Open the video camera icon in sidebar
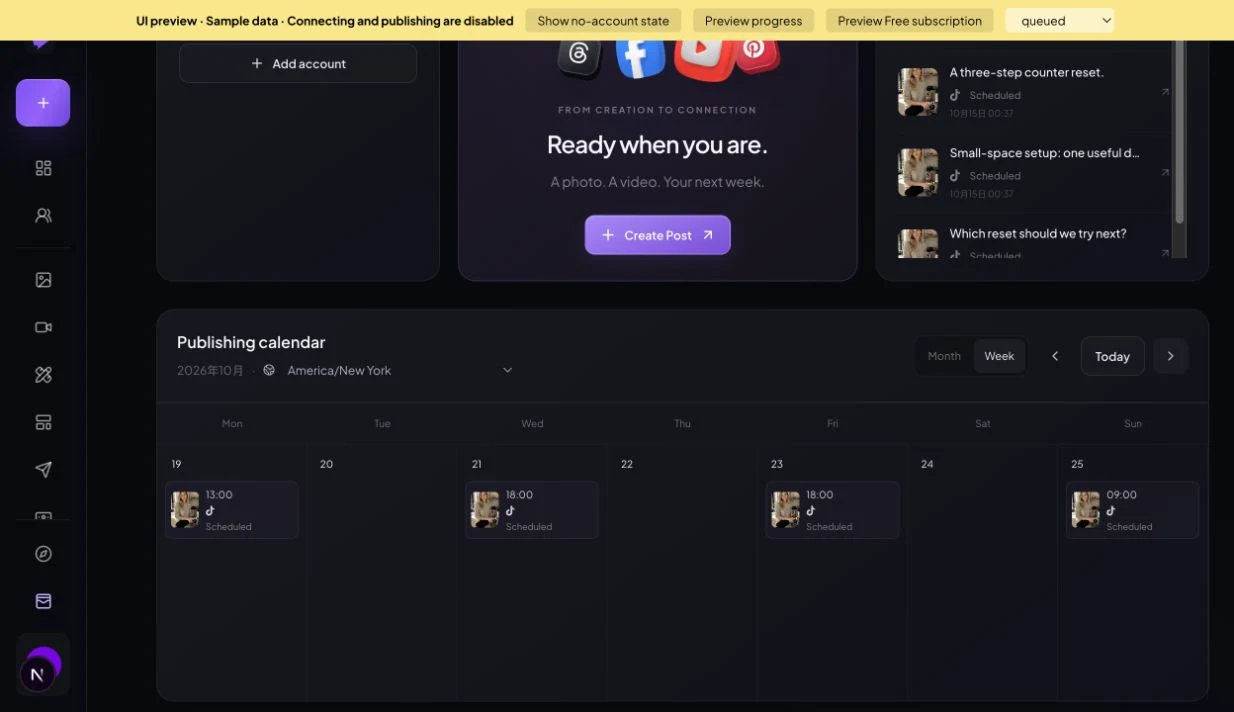Screen dimensions: 1234x712 [x=43, y=327]
